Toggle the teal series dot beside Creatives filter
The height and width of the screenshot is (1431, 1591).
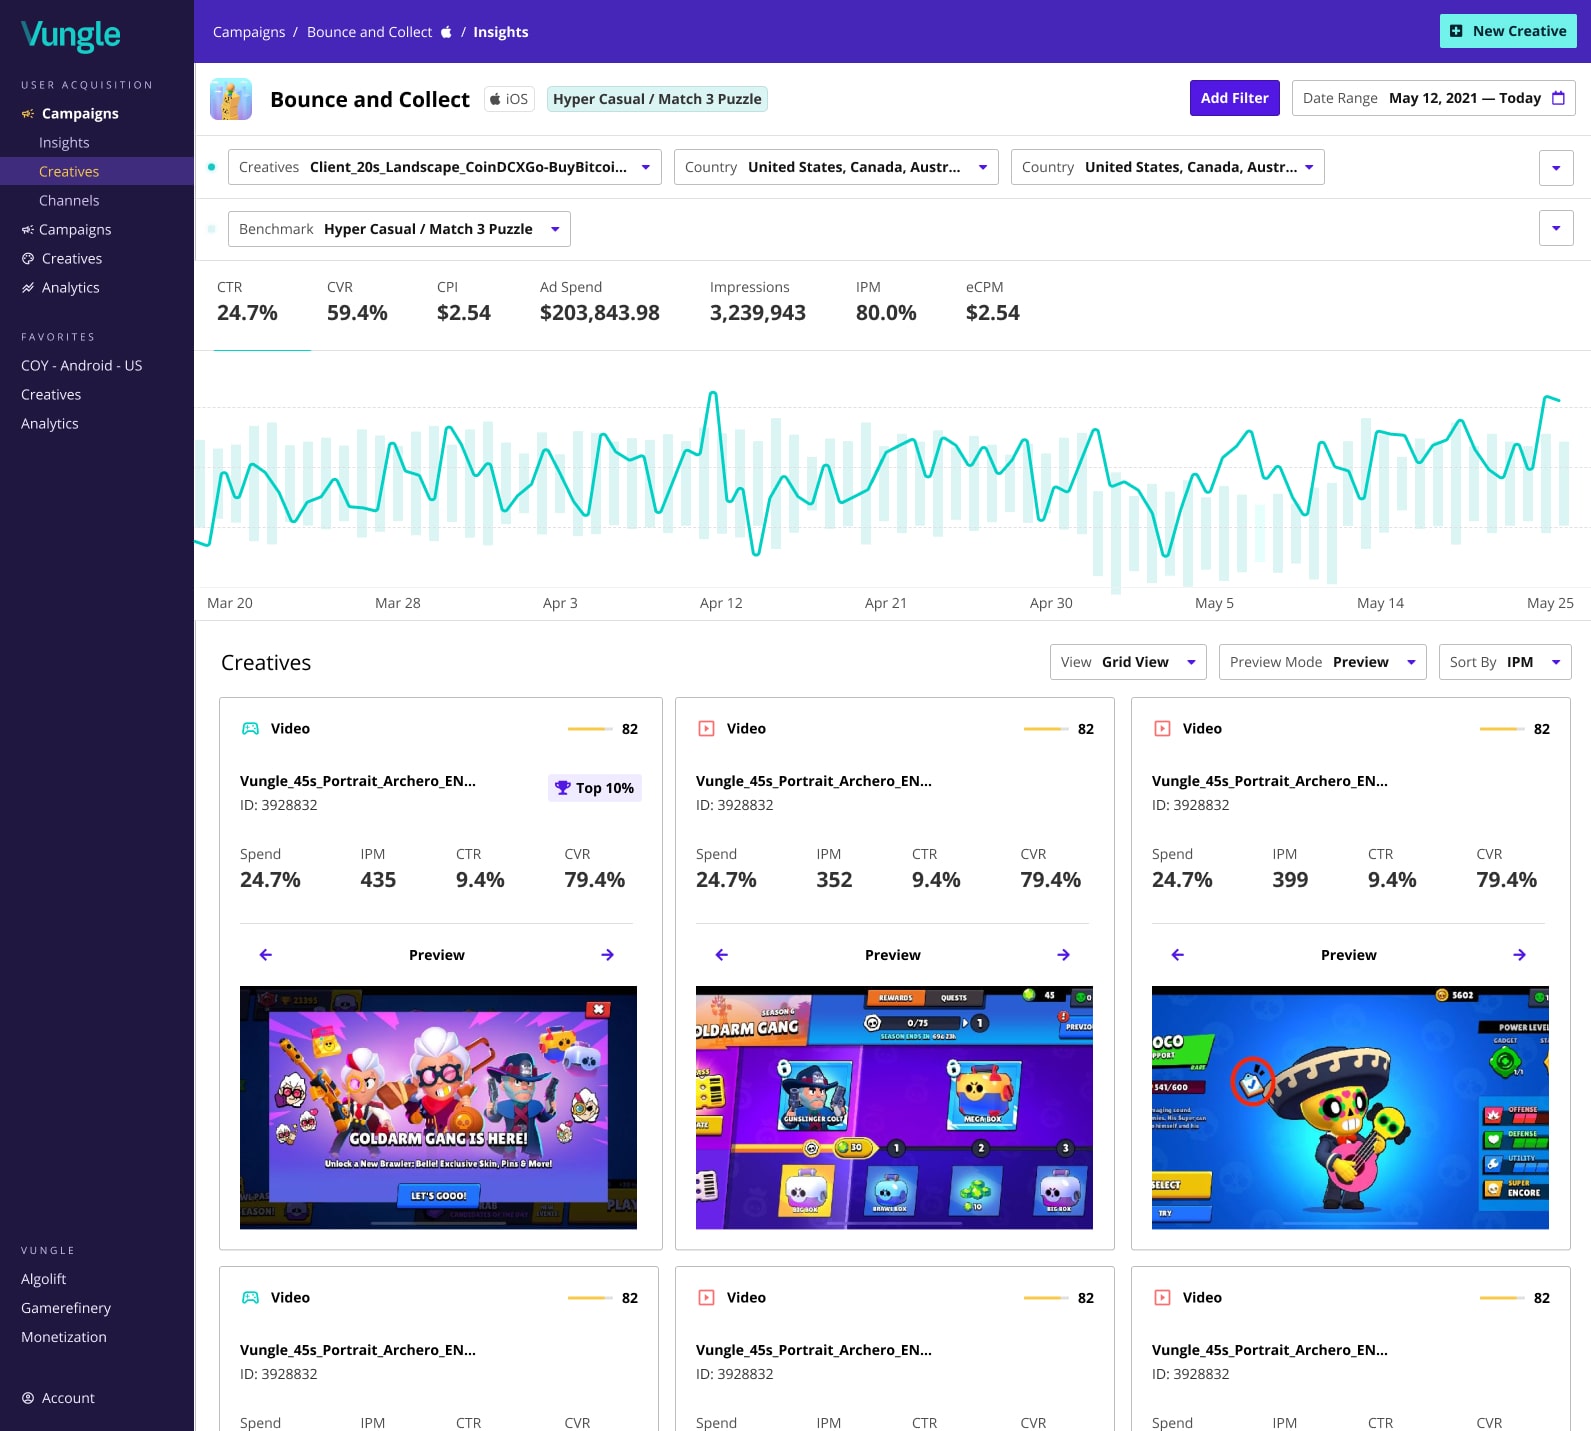click(211, 167)
